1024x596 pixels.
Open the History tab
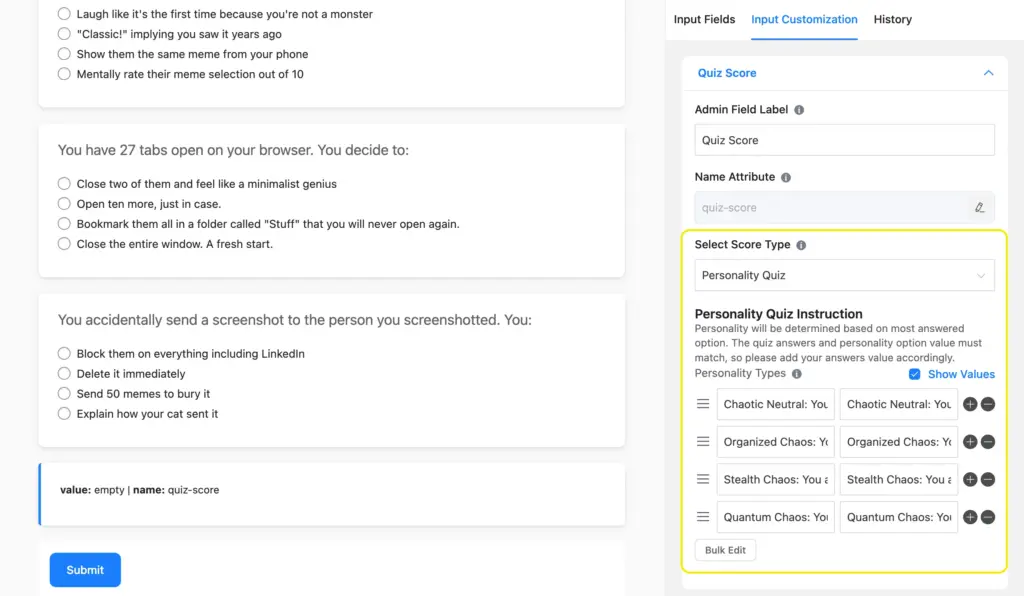click(892, 19)
